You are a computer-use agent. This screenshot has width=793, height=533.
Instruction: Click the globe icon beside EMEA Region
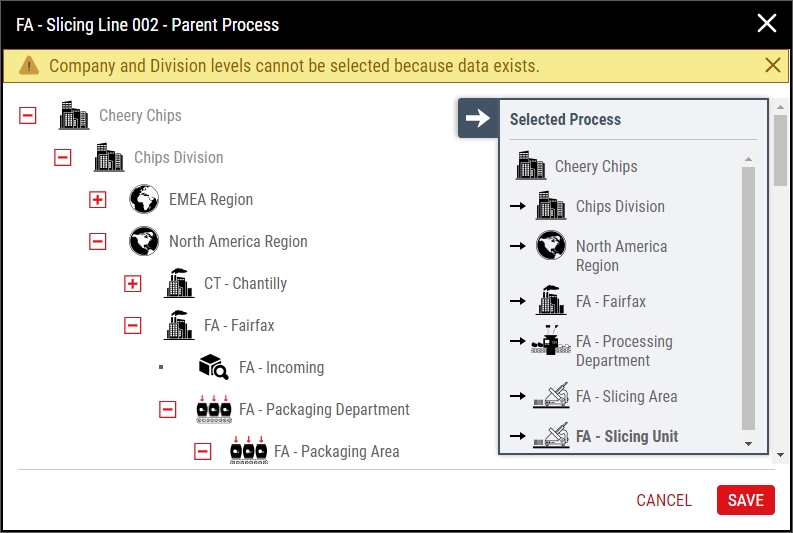click(144, 199)
